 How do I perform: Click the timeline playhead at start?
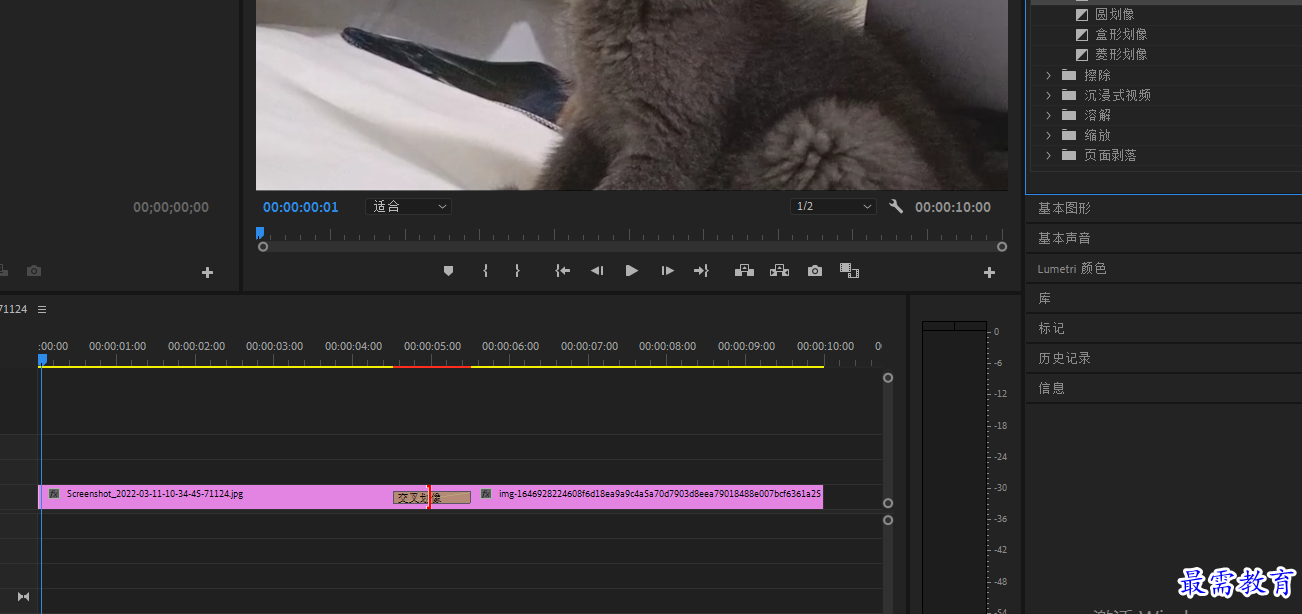pyautogui.click(x=43, y=359)
